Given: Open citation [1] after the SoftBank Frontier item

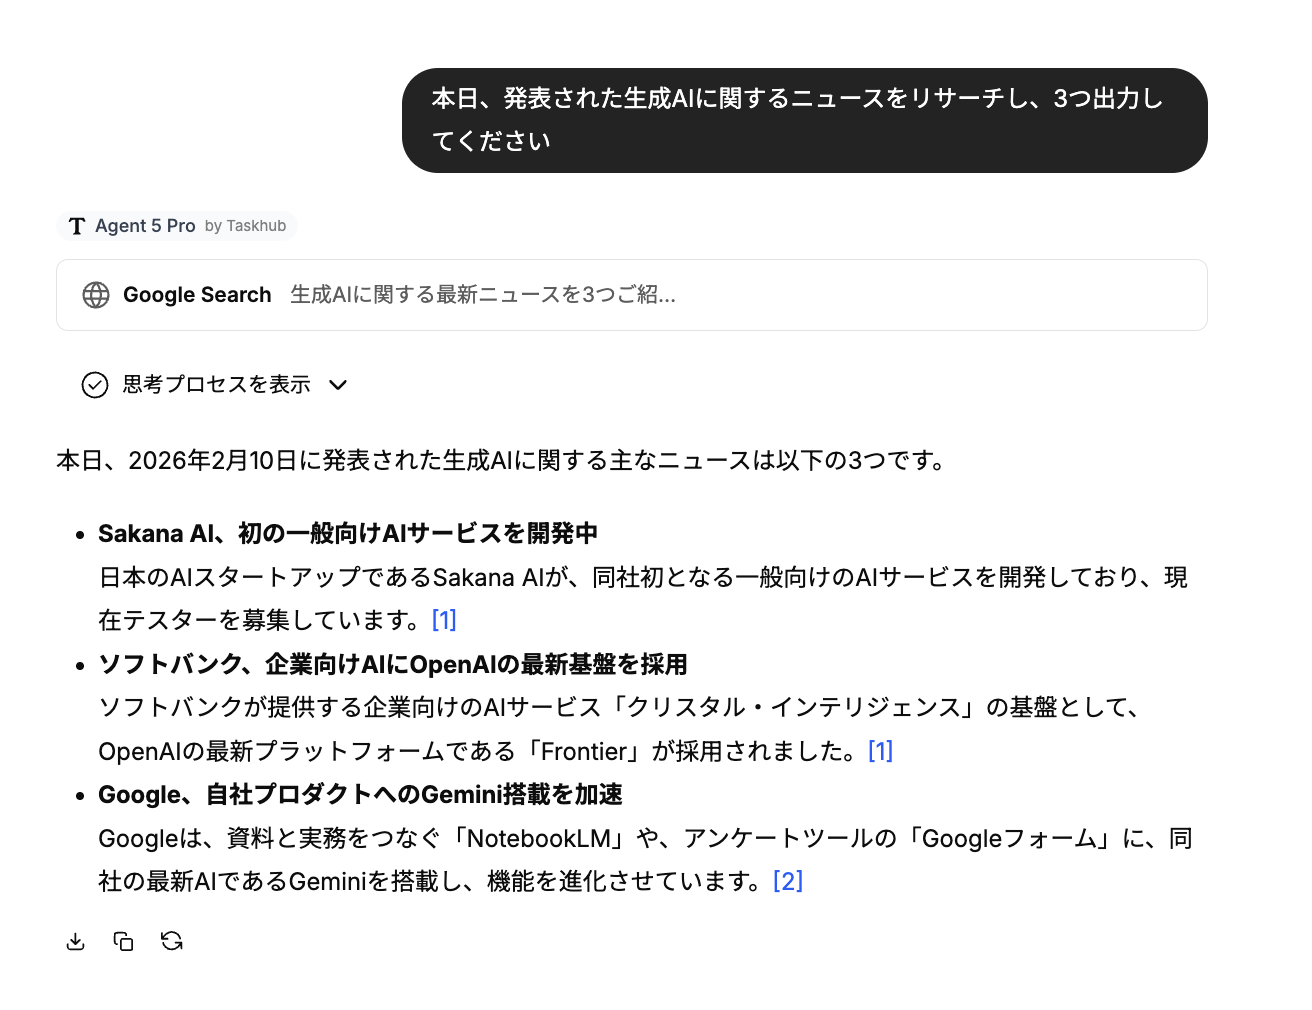Looking at the screenshot, I should [x=880, y=751].
